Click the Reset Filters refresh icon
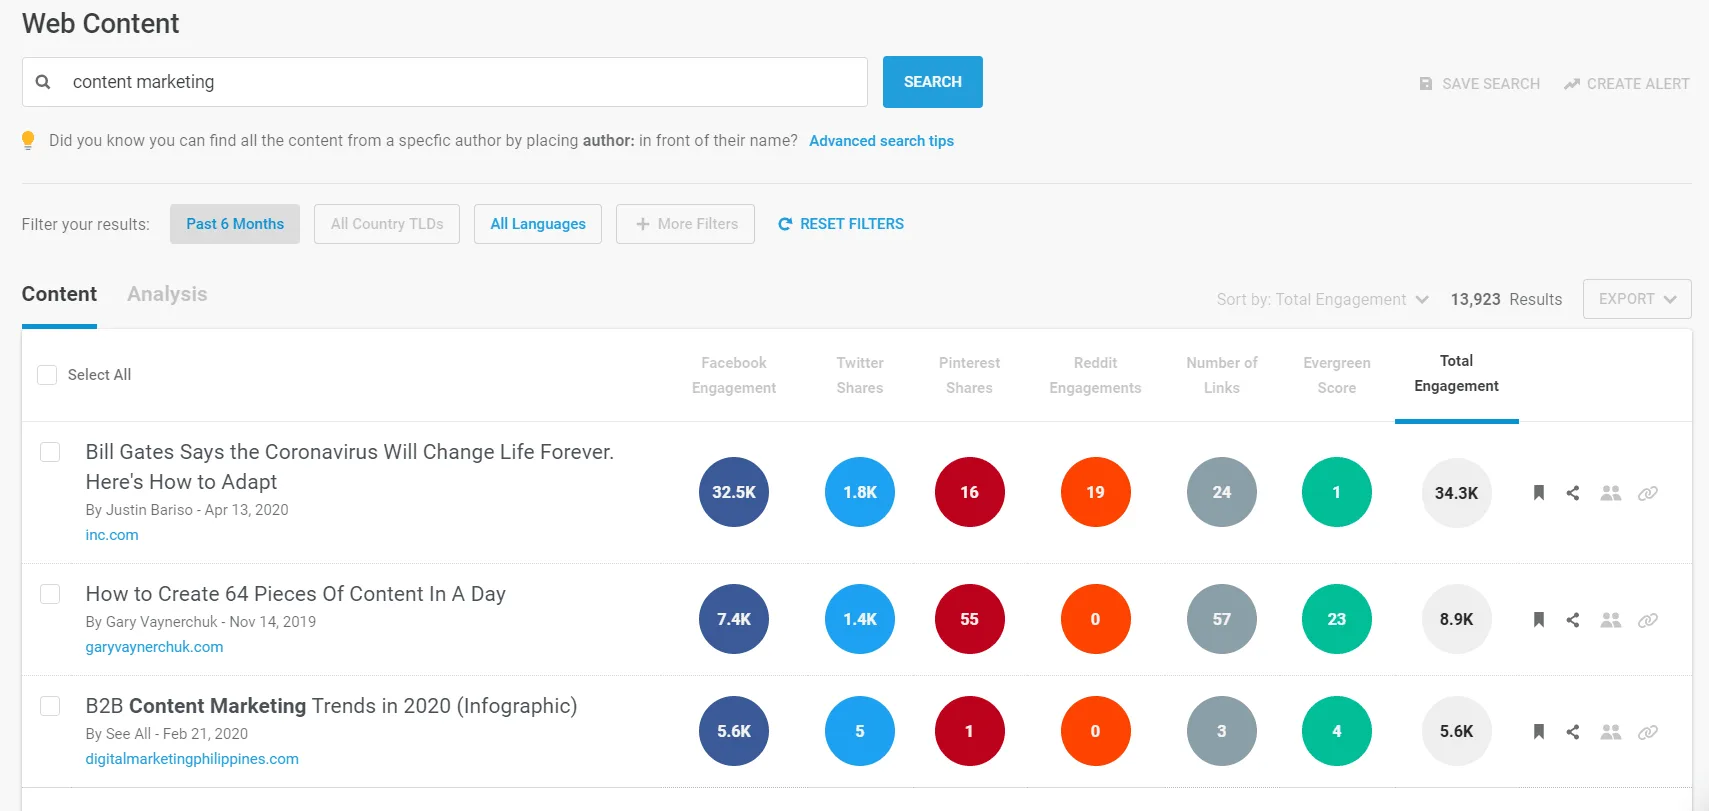Viewport: 1709px width, 811px height. point(785,224)
